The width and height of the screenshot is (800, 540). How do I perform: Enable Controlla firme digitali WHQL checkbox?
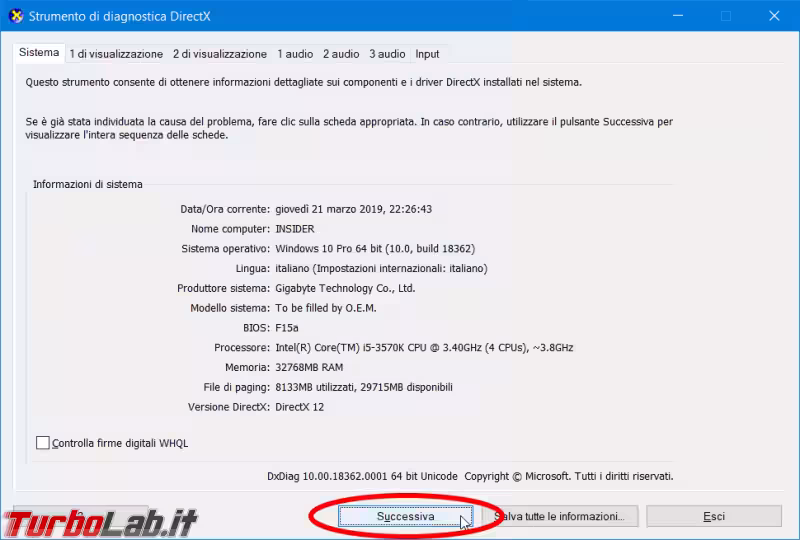coord(43,443)
